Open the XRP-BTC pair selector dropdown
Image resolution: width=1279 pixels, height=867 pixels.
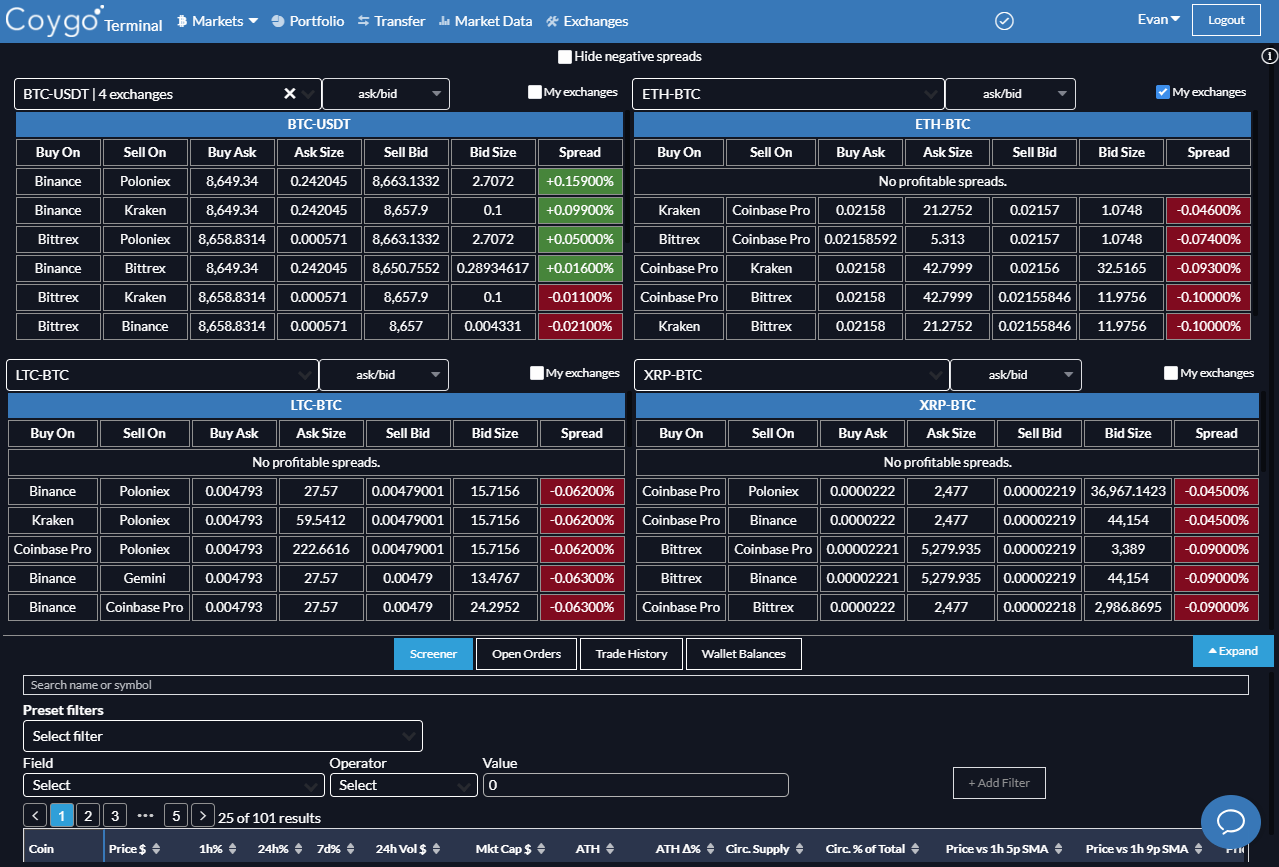pyautogui.click(x=792, y=375)
